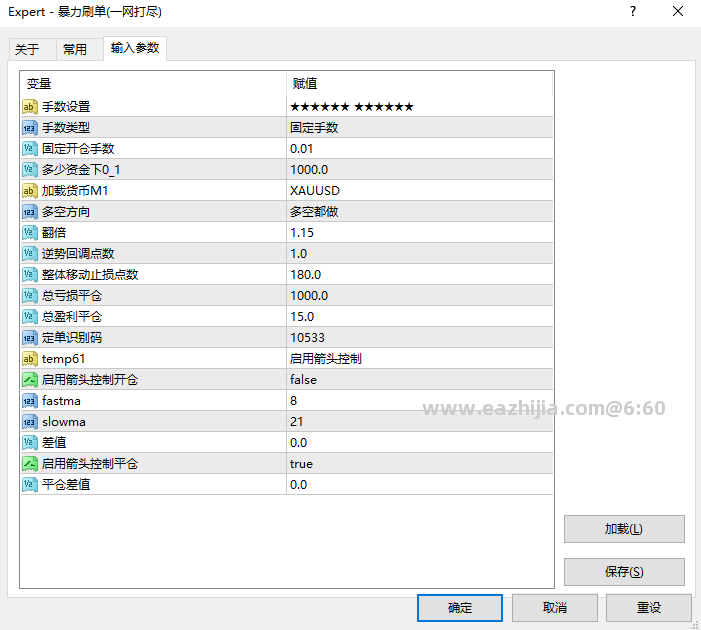Click the integer icon beside 定单识别码
Image resolution: width=701 pixels, height=630 pixels.
pos(30,338)
